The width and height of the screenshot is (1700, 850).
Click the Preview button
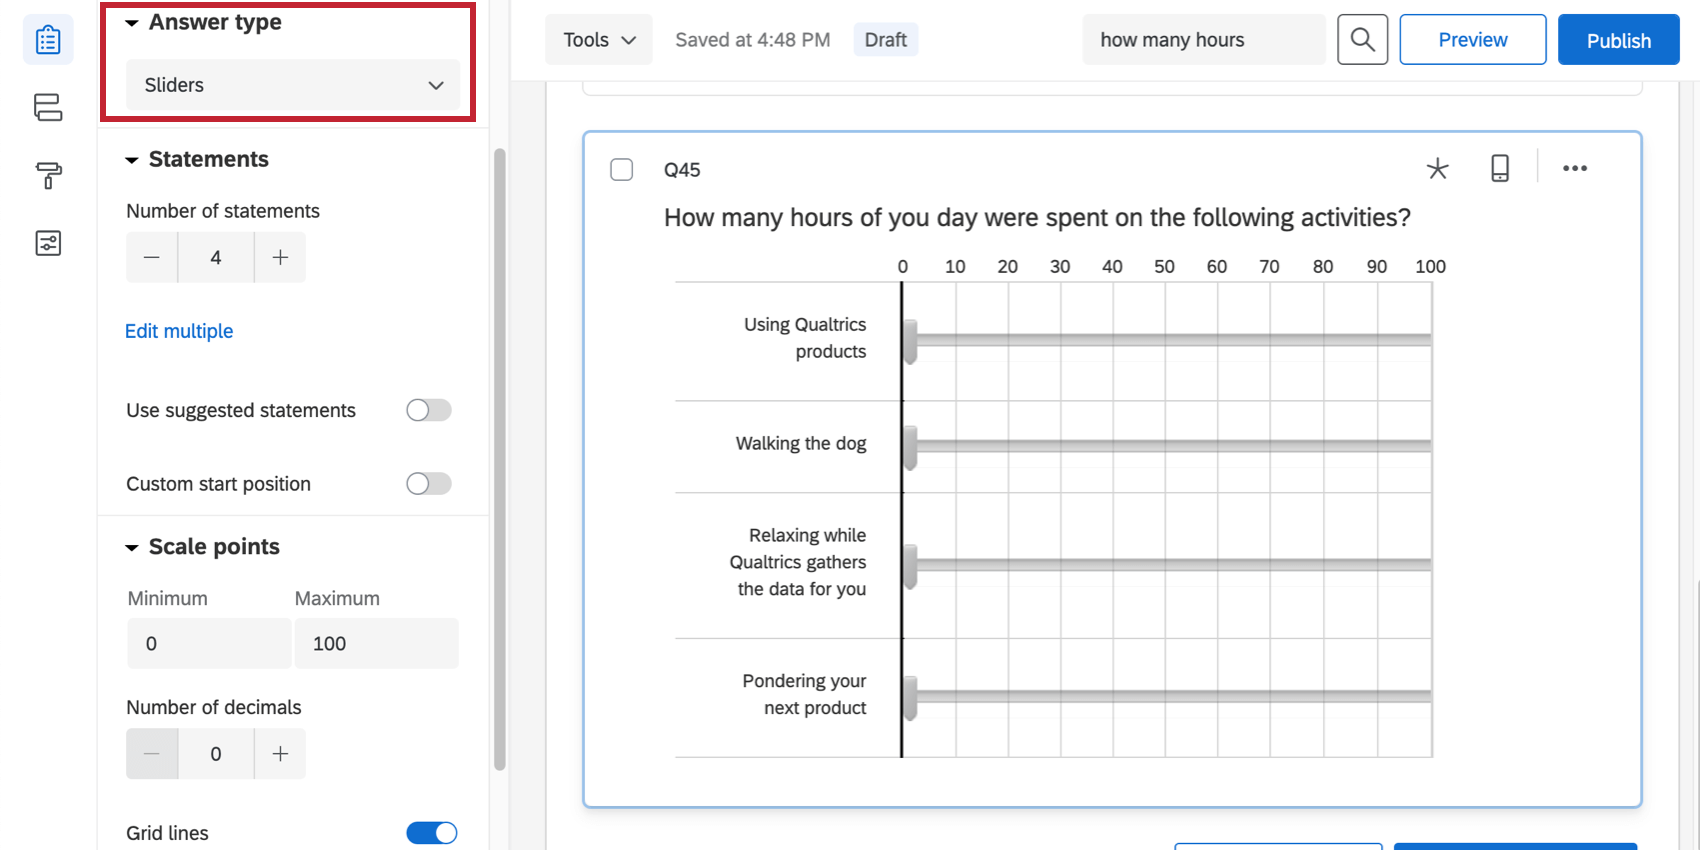(x=1472, y=40)
